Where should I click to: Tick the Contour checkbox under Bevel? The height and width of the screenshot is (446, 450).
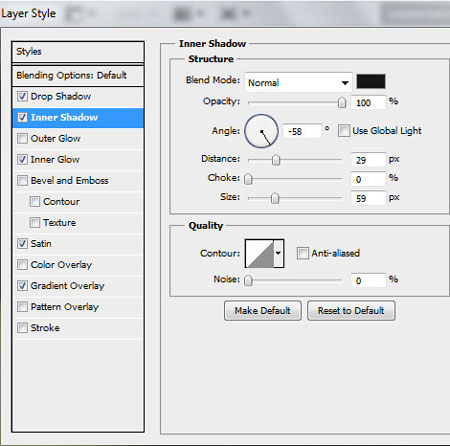(x=35, y=202)
